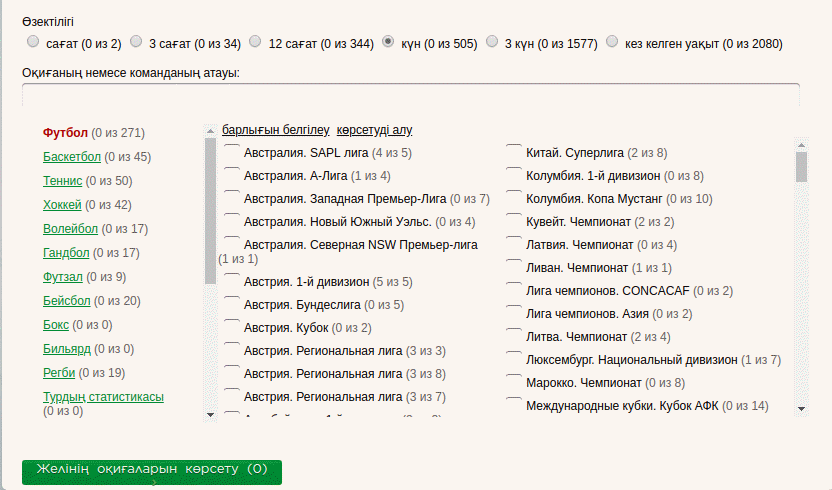Tick the 'Австрия. Бундеслига' checkbox
The image size is (832, 490).
click(x=231, y=304)
